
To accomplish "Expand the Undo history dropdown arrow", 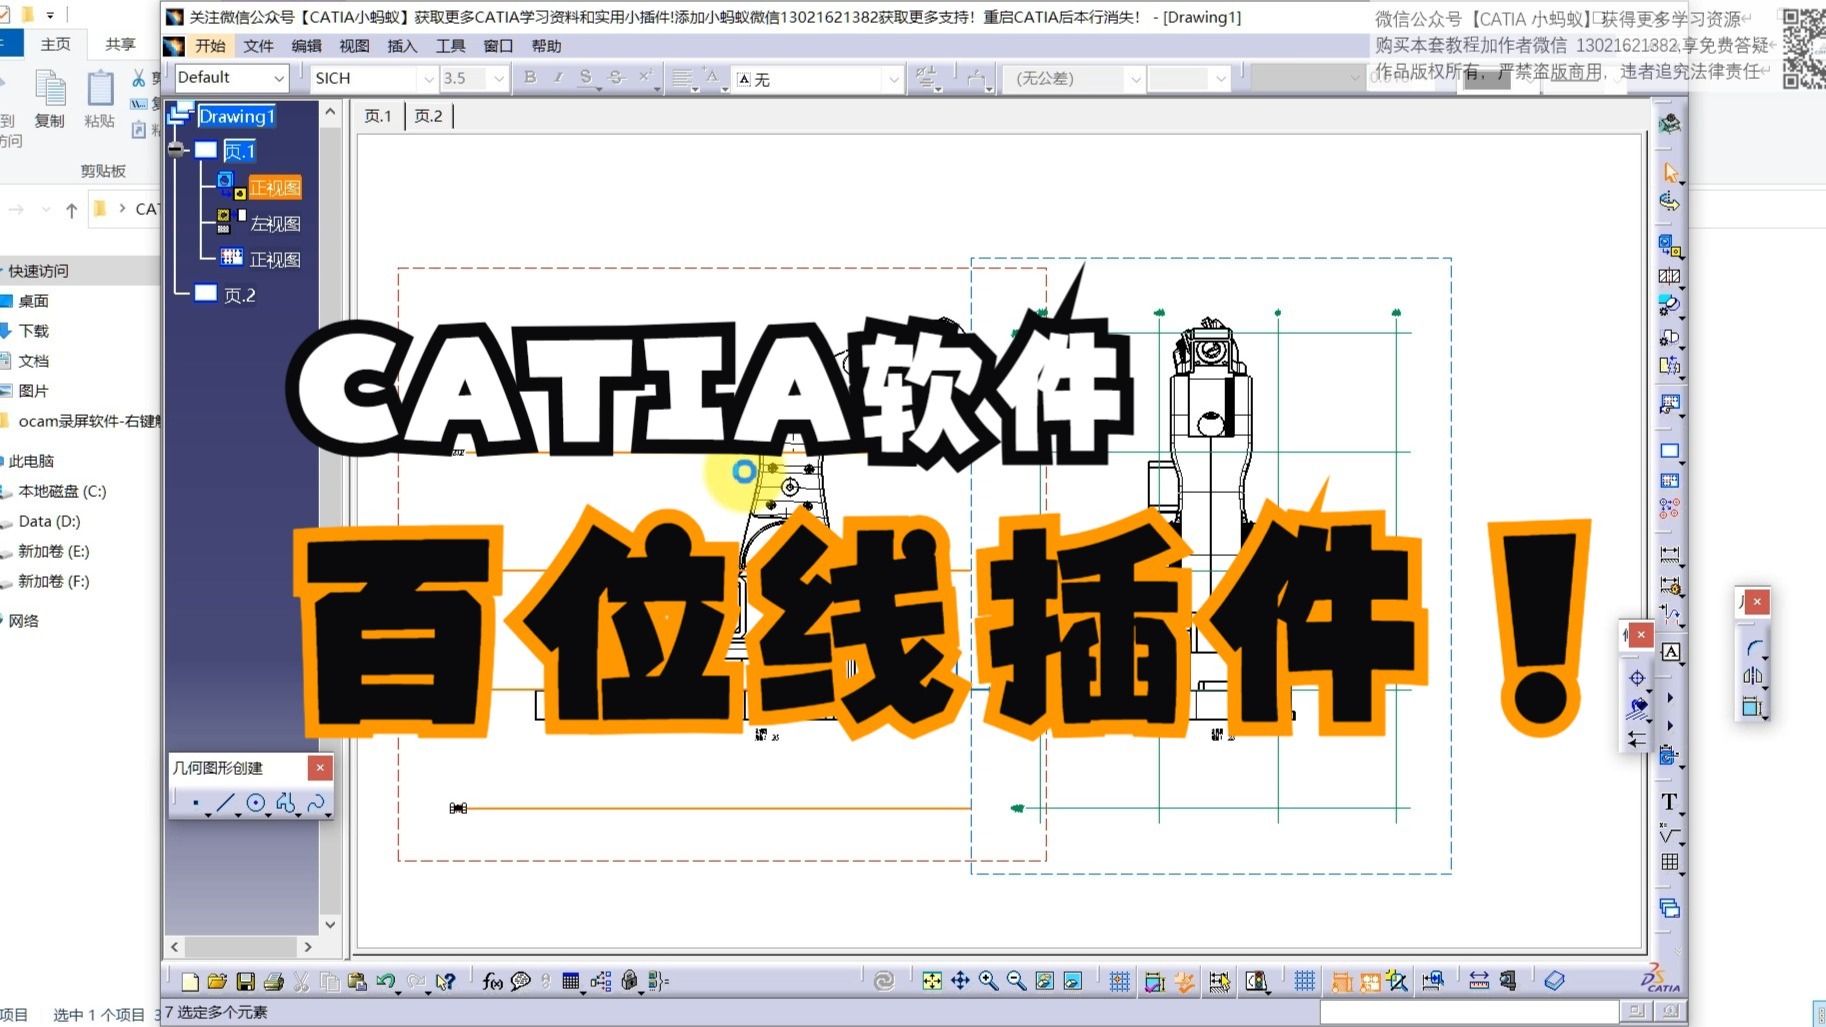I will click(x=399, y=991).
